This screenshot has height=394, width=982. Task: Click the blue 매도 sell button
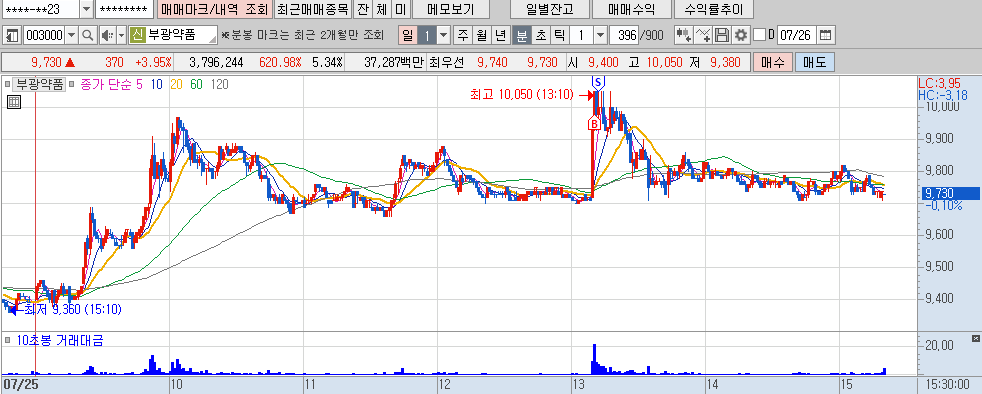tap(815, 62)
